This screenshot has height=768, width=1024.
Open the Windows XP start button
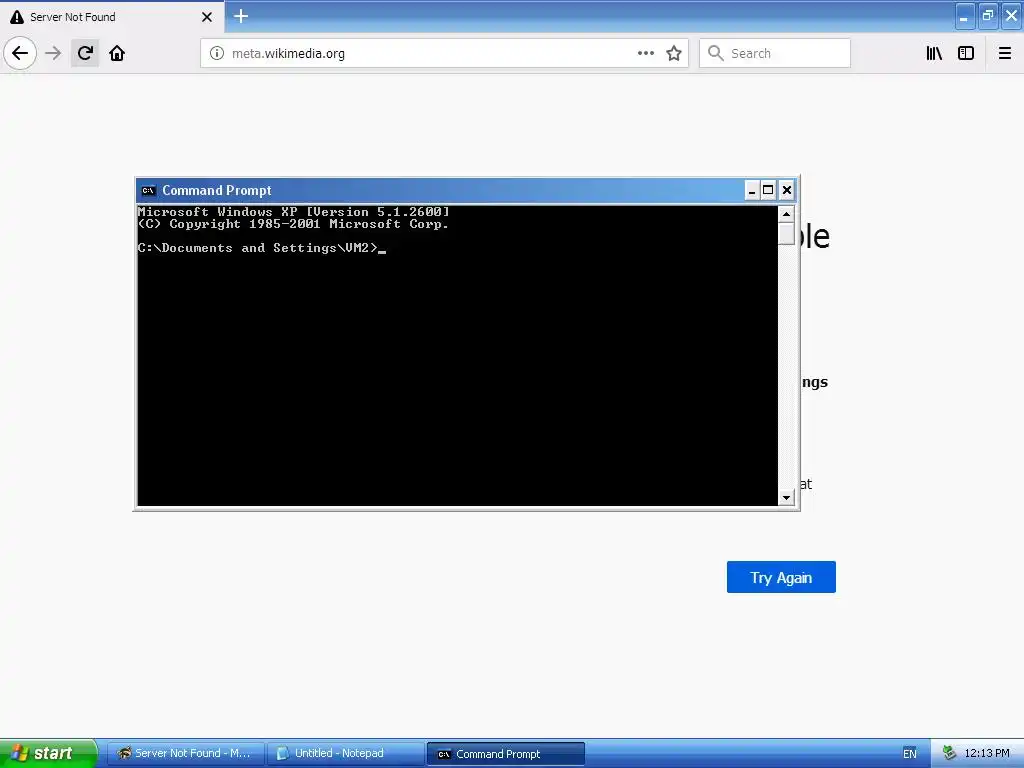48,753
